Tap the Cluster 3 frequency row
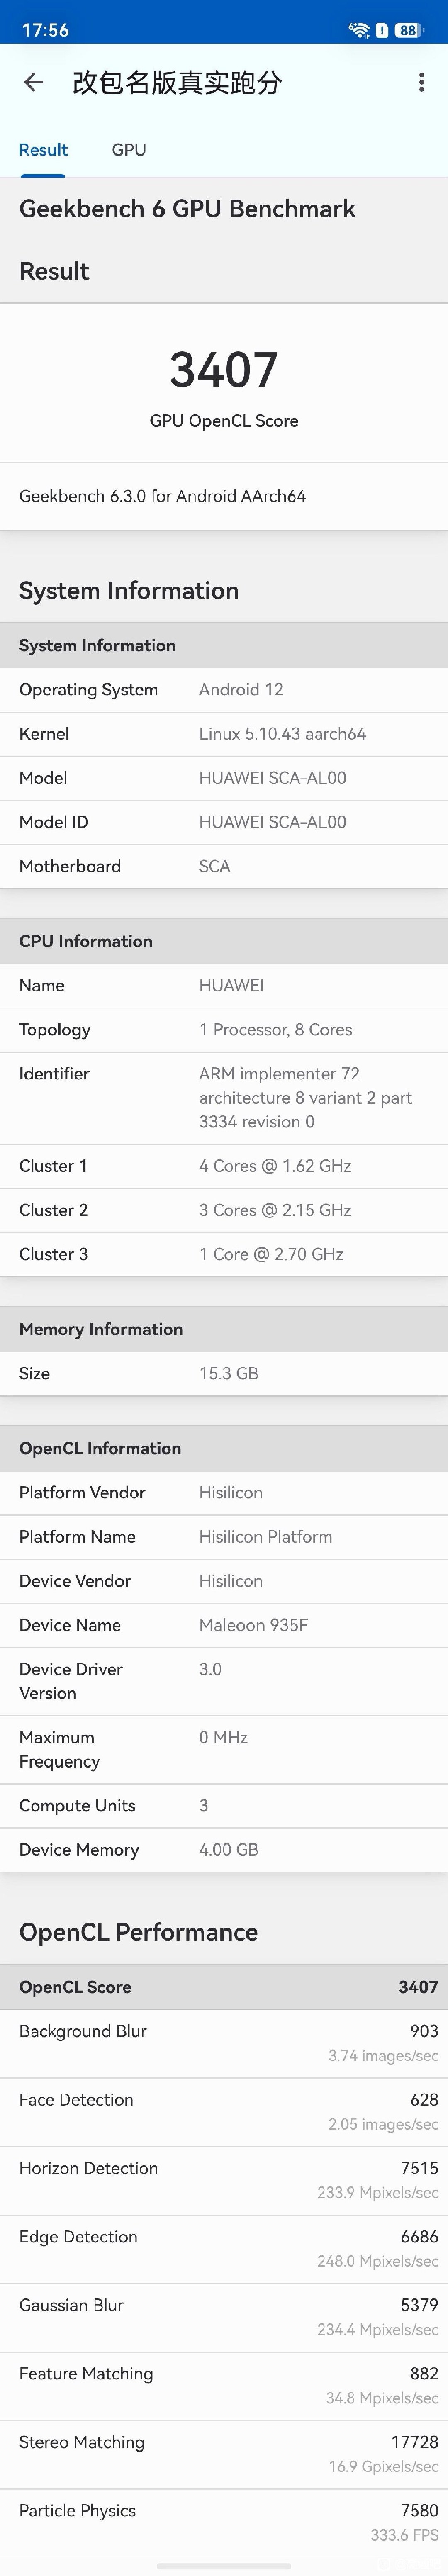Image resolution: width=448 pixels, height=2576 pixels. coord(224,1254)
